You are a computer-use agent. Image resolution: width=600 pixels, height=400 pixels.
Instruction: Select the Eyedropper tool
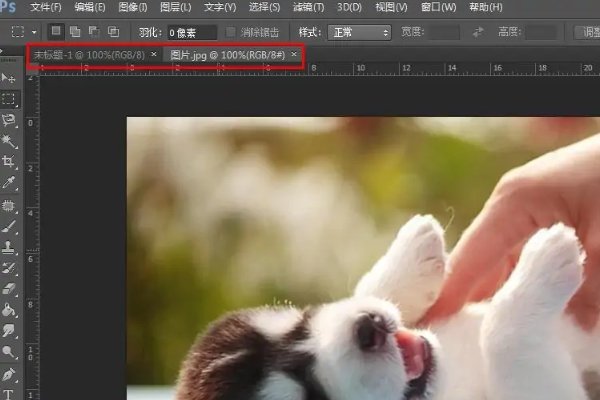[8, 183]
